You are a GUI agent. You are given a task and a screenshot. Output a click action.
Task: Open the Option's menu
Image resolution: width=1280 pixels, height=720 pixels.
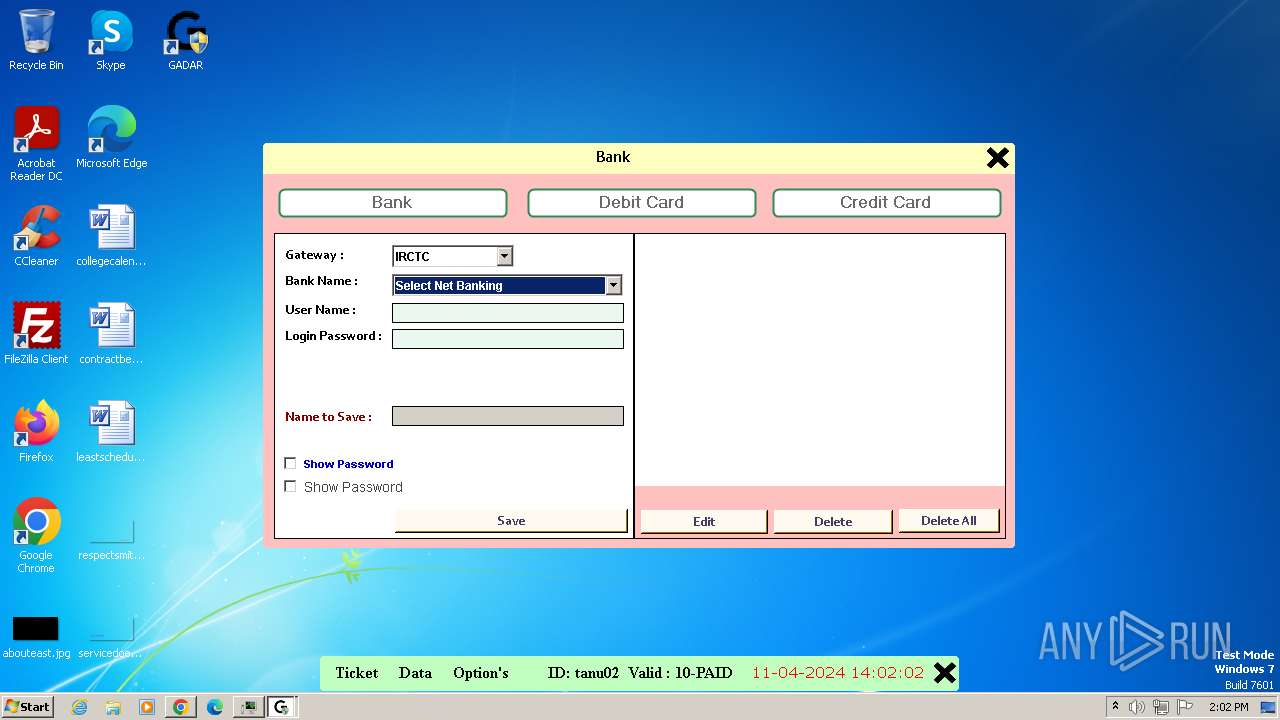tap(481, 673)
